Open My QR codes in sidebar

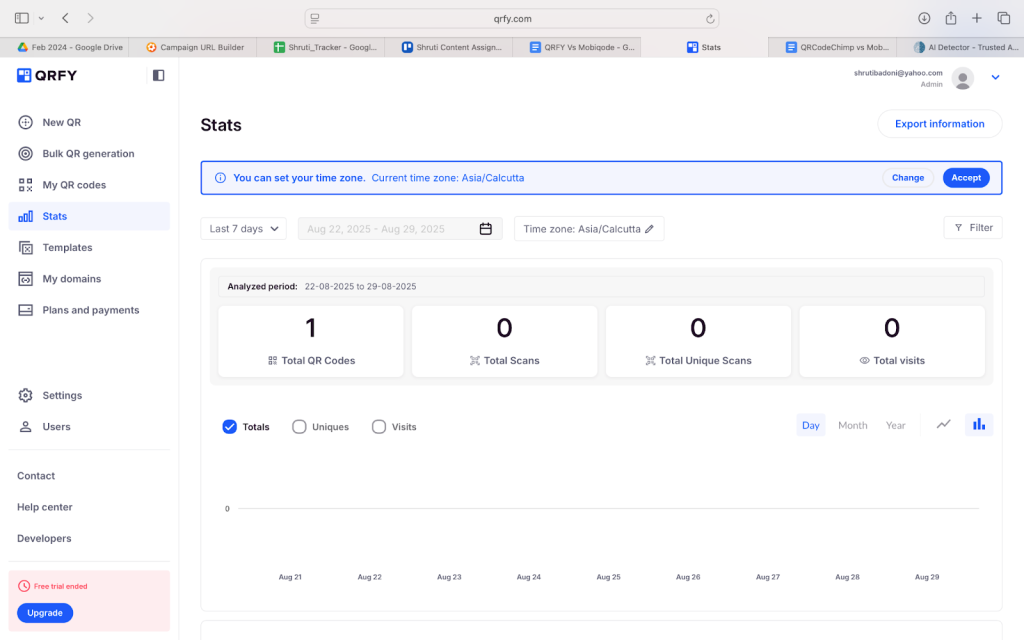73,185
